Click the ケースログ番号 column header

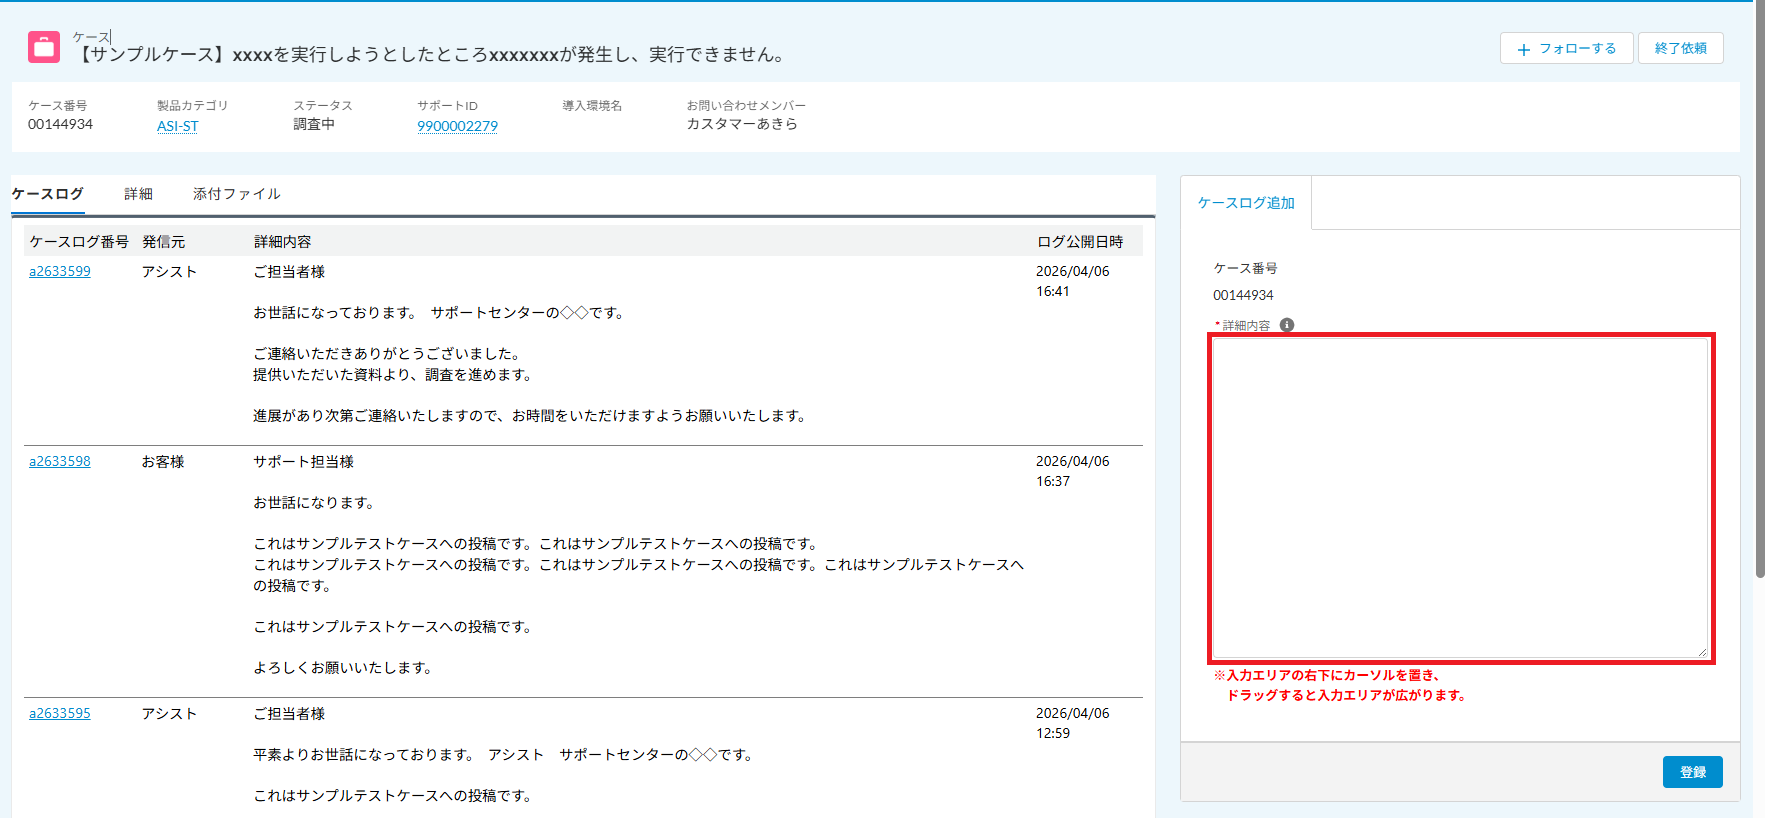pos(79,242)
